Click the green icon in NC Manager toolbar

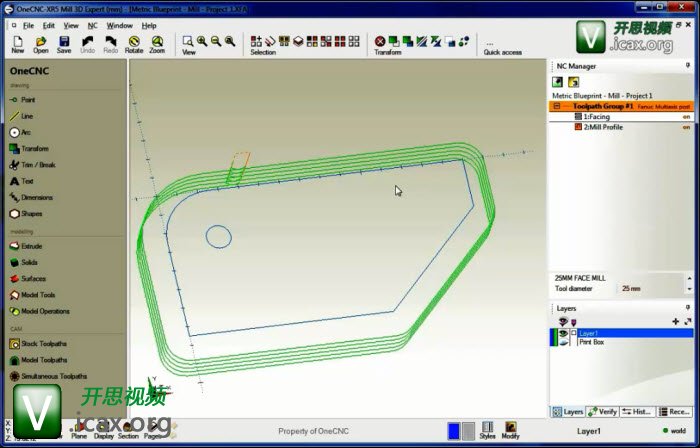coord(557,82)
